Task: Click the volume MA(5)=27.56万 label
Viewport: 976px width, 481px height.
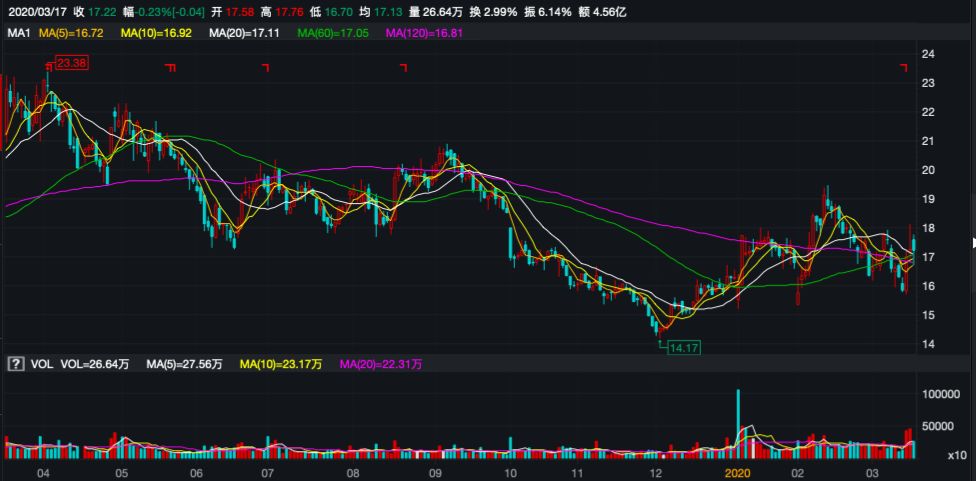Action: (x=186, y=365)
